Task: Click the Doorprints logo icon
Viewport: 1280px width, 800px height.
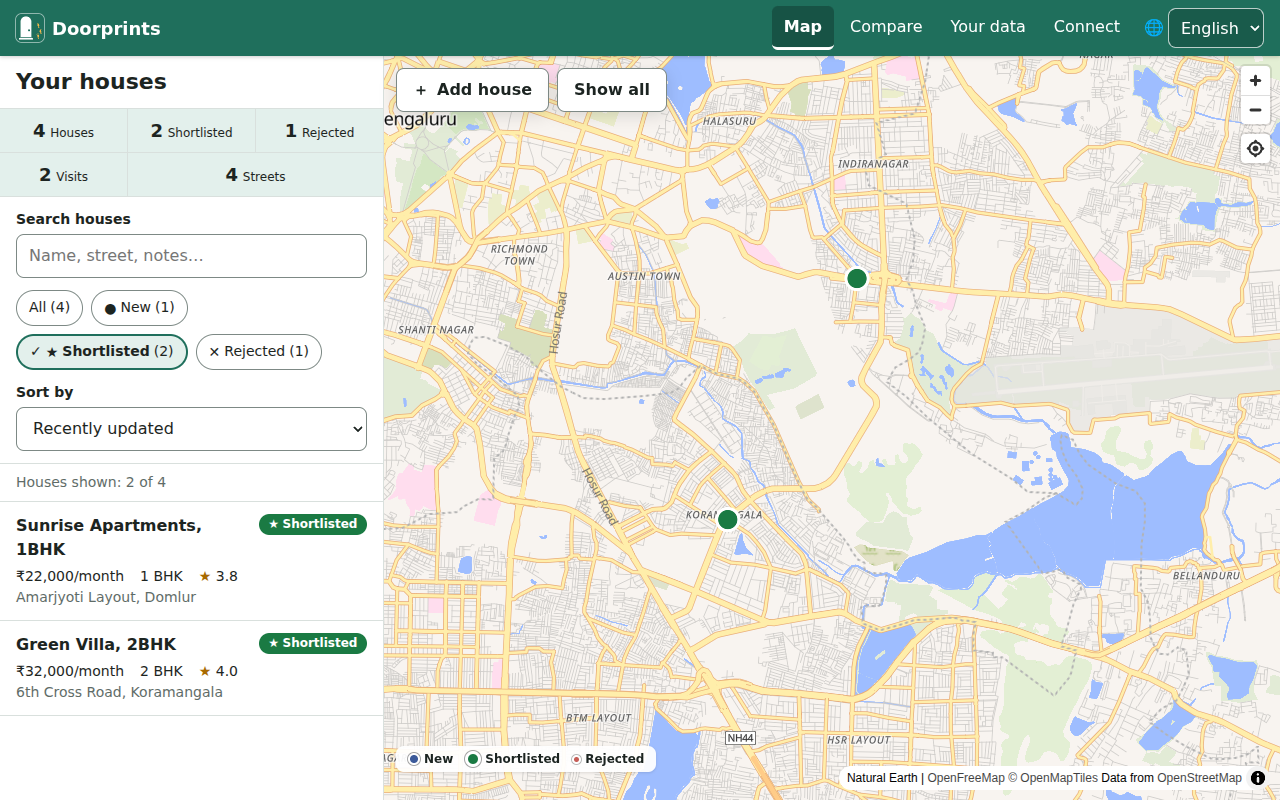Action: click(30, 28)
